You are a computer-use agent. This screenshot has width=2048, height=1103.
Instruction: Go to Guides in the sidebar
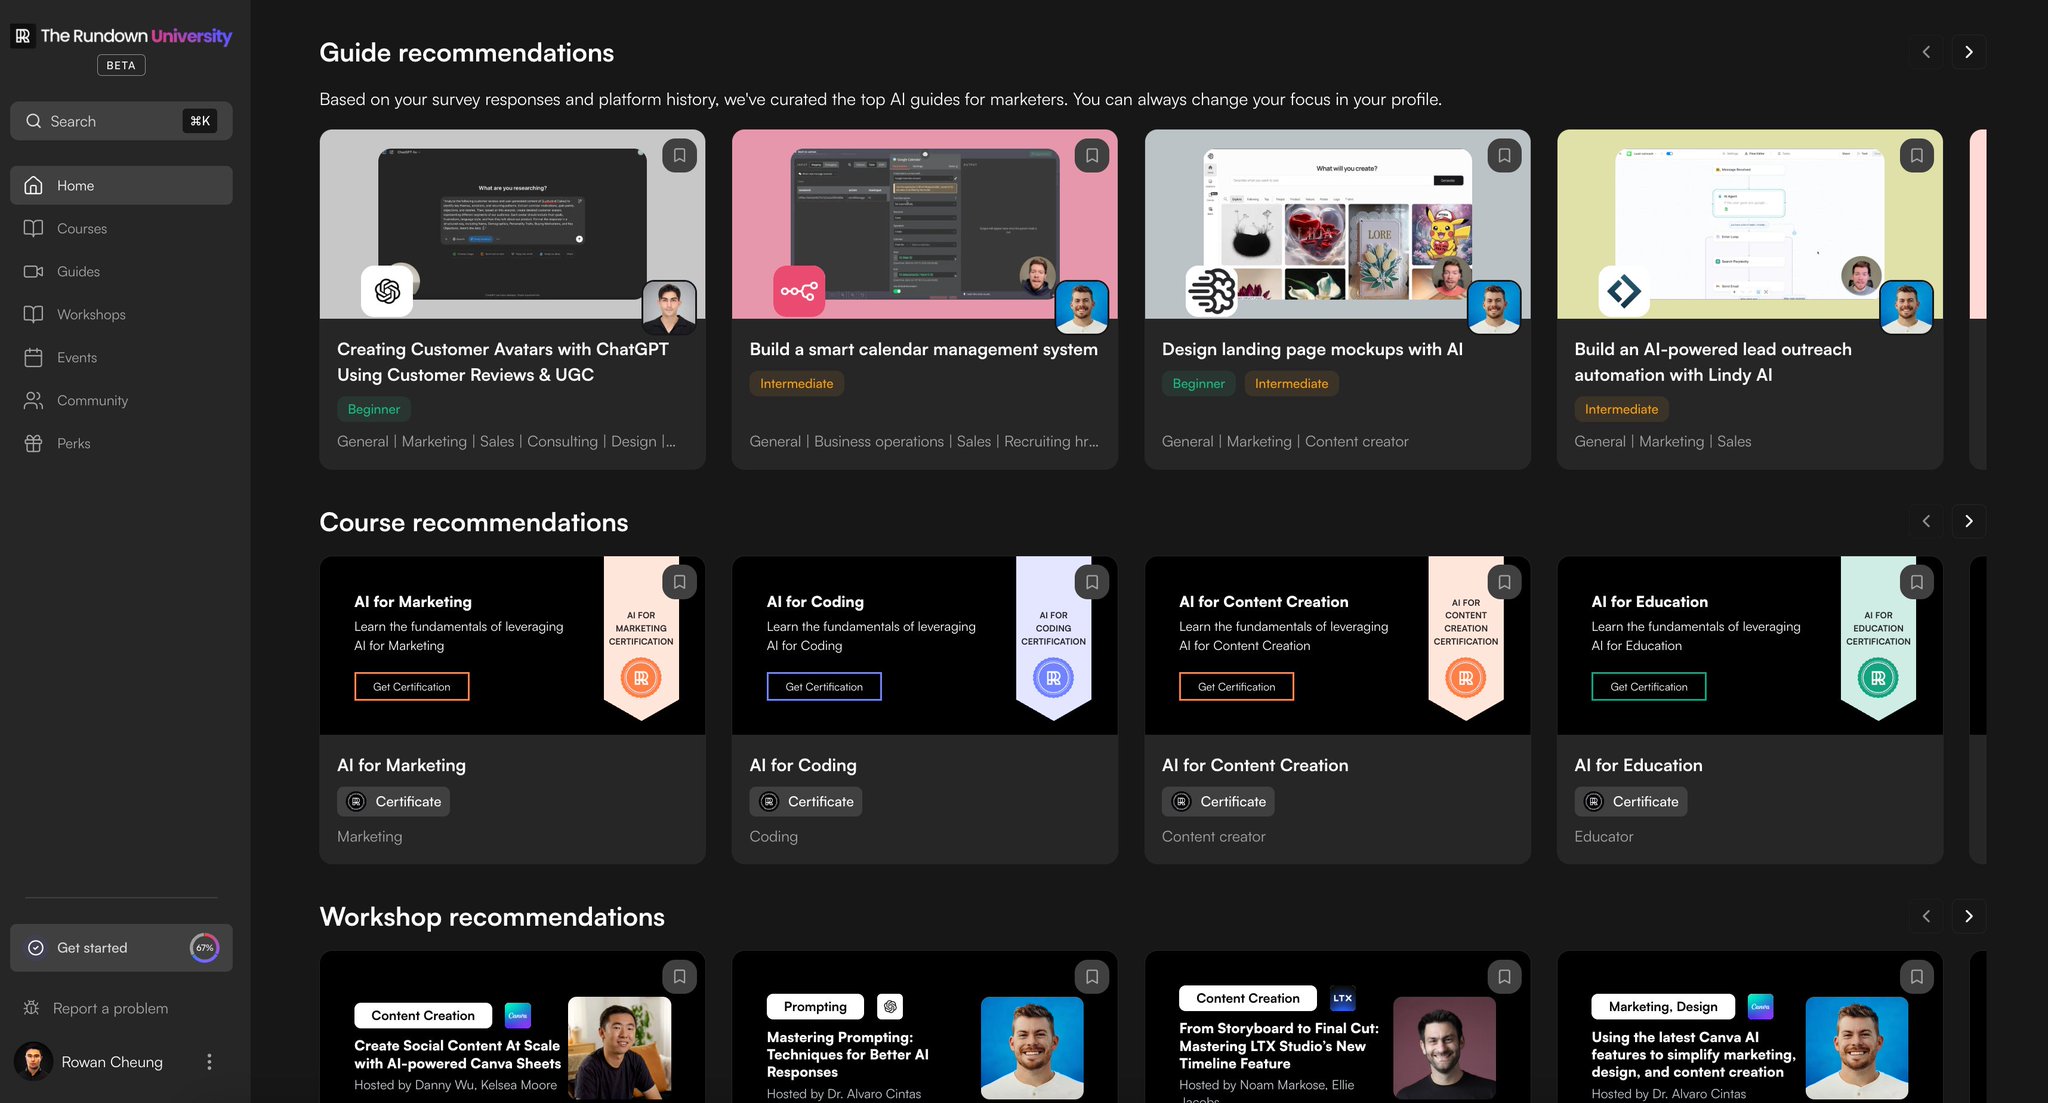[x=121, y=271]
